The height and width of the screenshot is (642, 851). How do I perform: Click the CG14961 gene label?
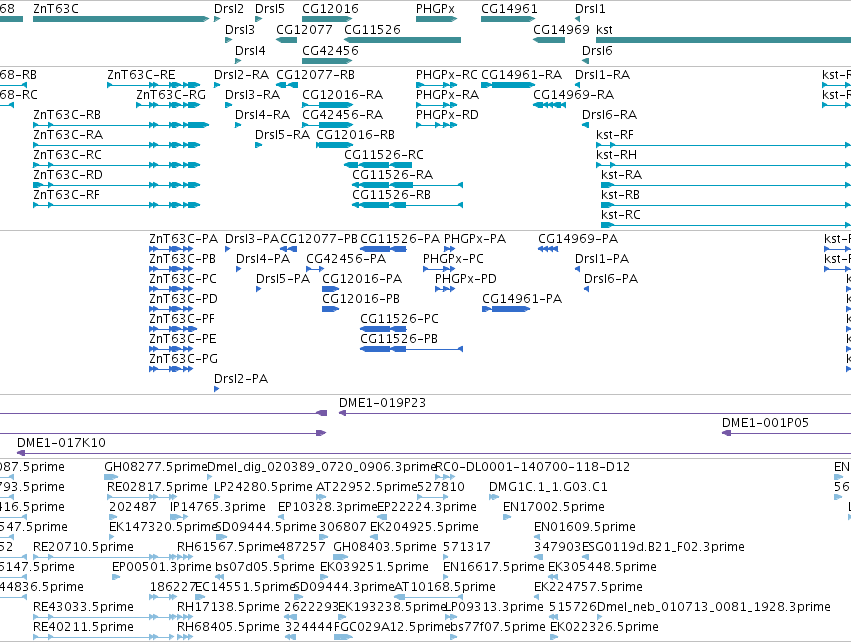point(509,9)
